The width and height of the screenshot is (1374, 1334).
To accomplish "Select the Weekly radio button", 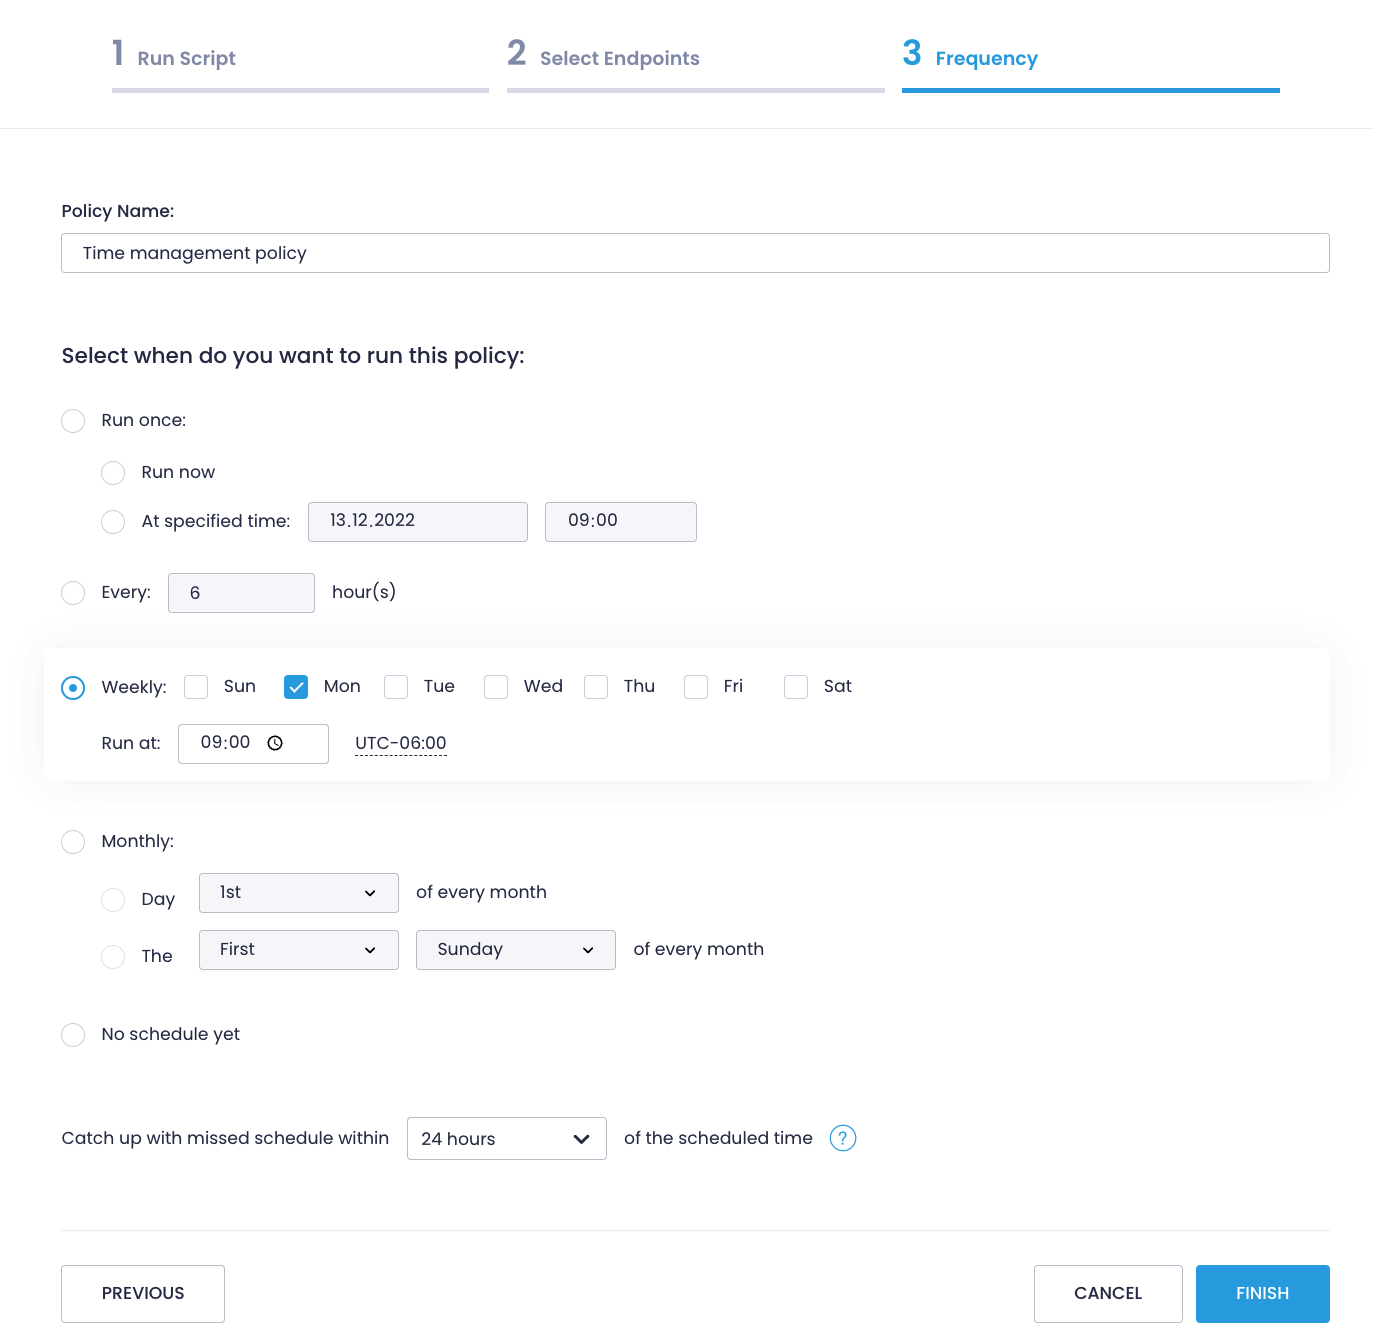I will (x=73, y=688).
